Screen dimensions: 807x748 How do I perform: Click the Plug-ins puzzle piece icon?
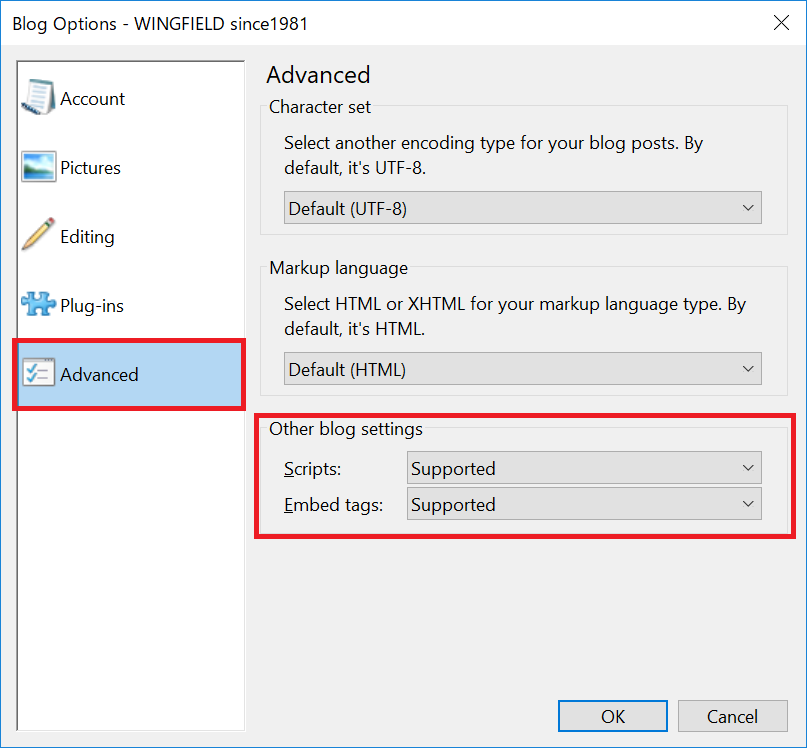38,304
